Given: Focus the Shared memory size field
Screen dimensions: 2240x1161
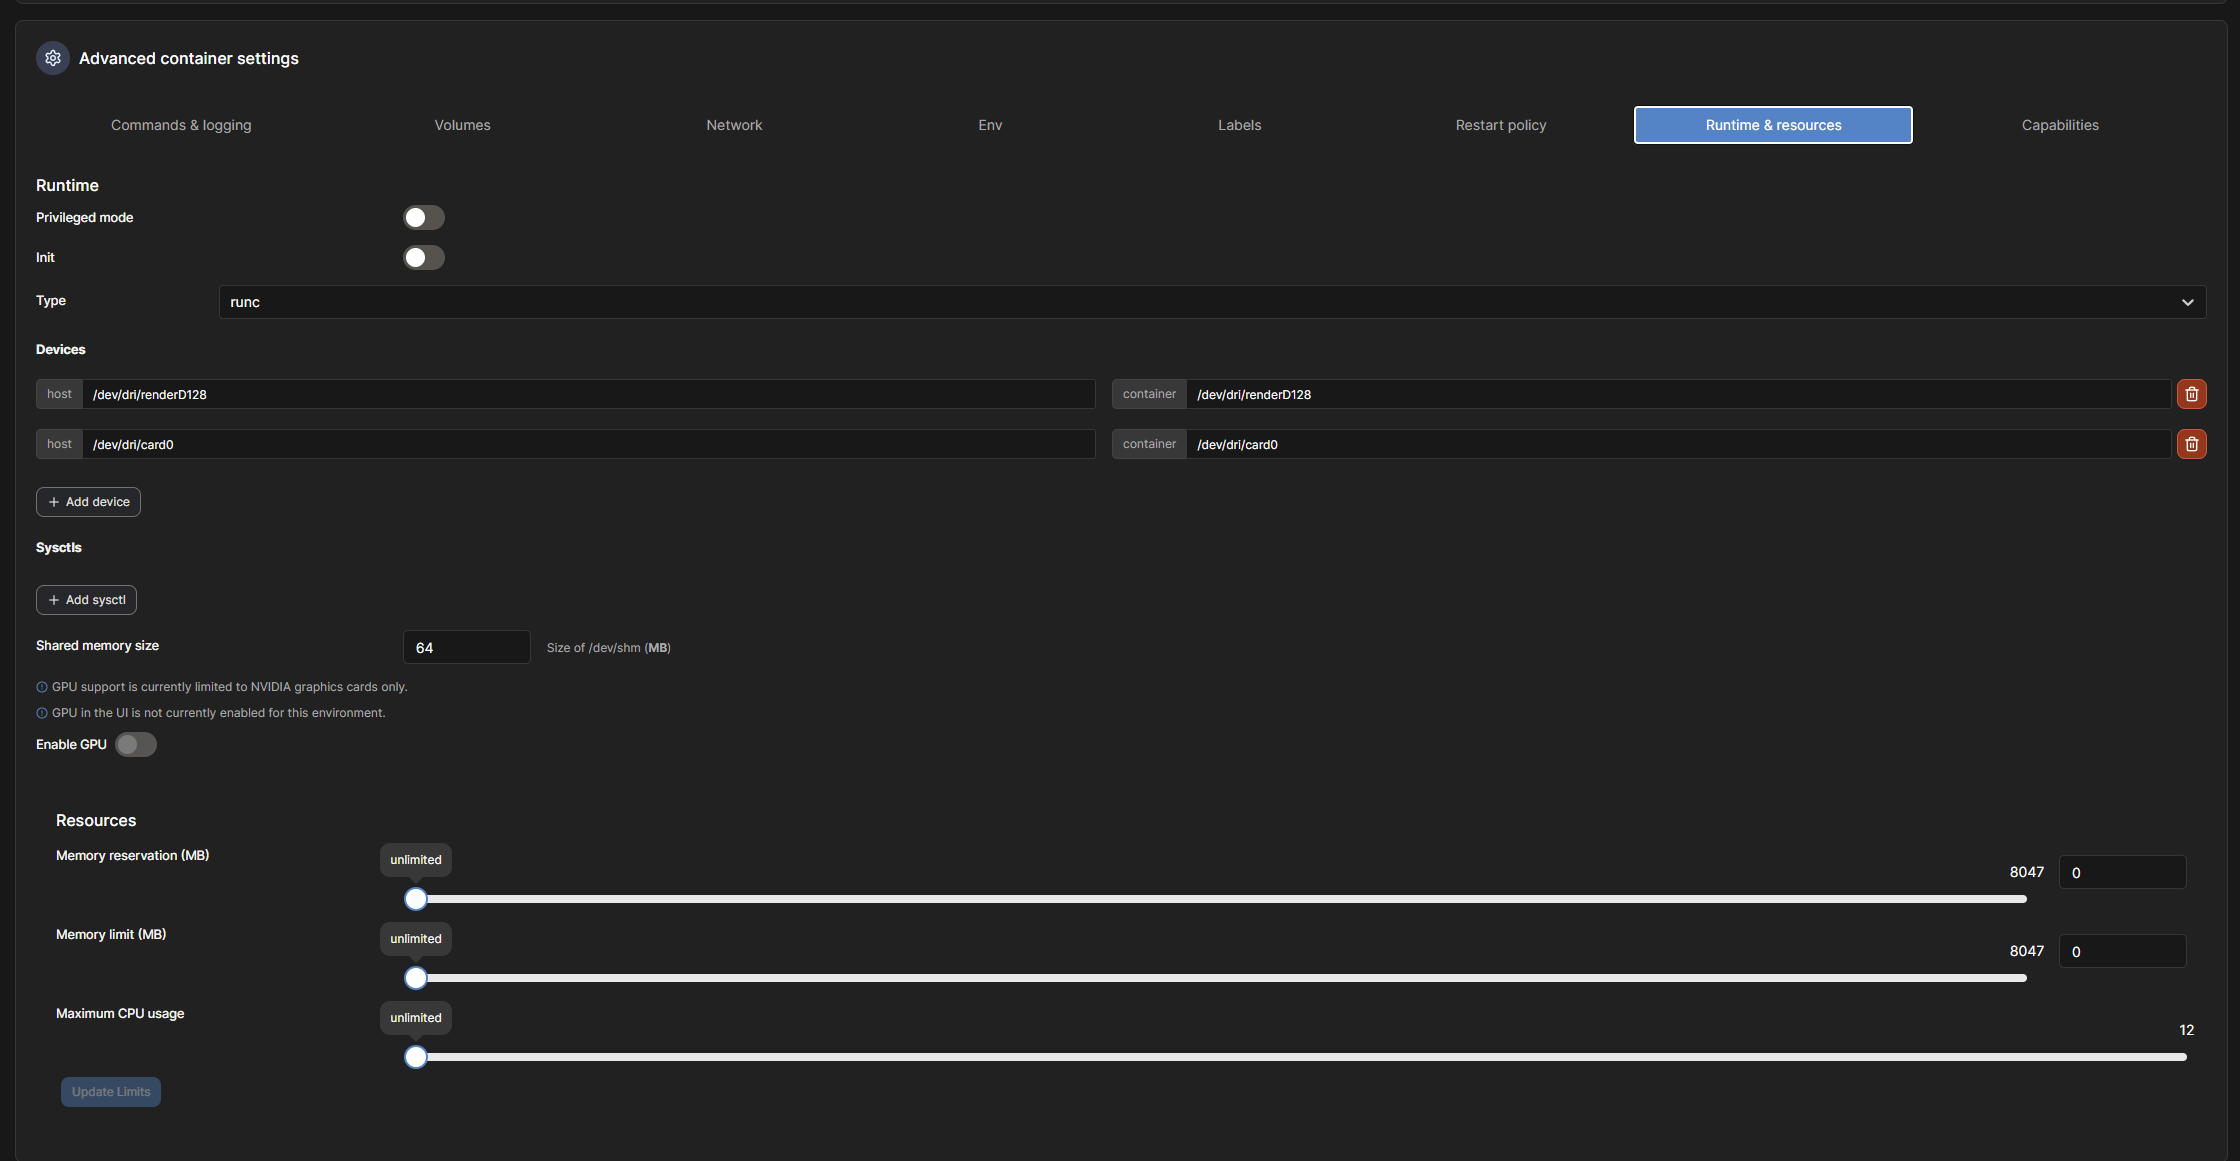Looking at the screenshot, I should (x=466, y=647).
